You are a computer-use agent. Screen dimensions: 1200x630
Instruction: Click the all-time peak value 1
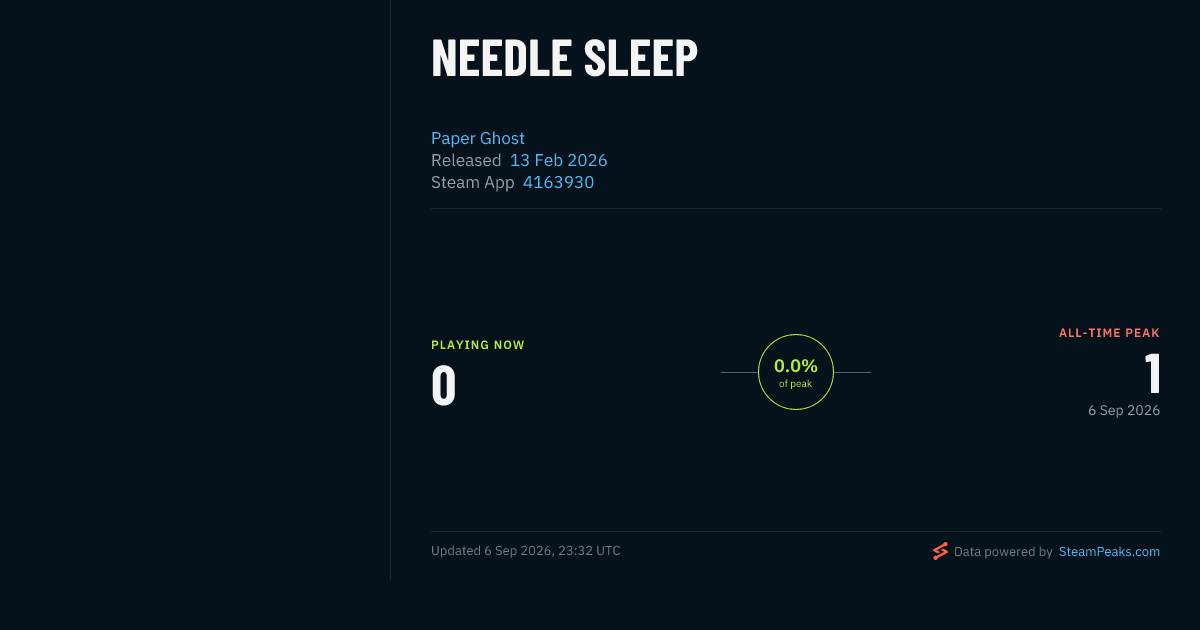click(1152, 374)
